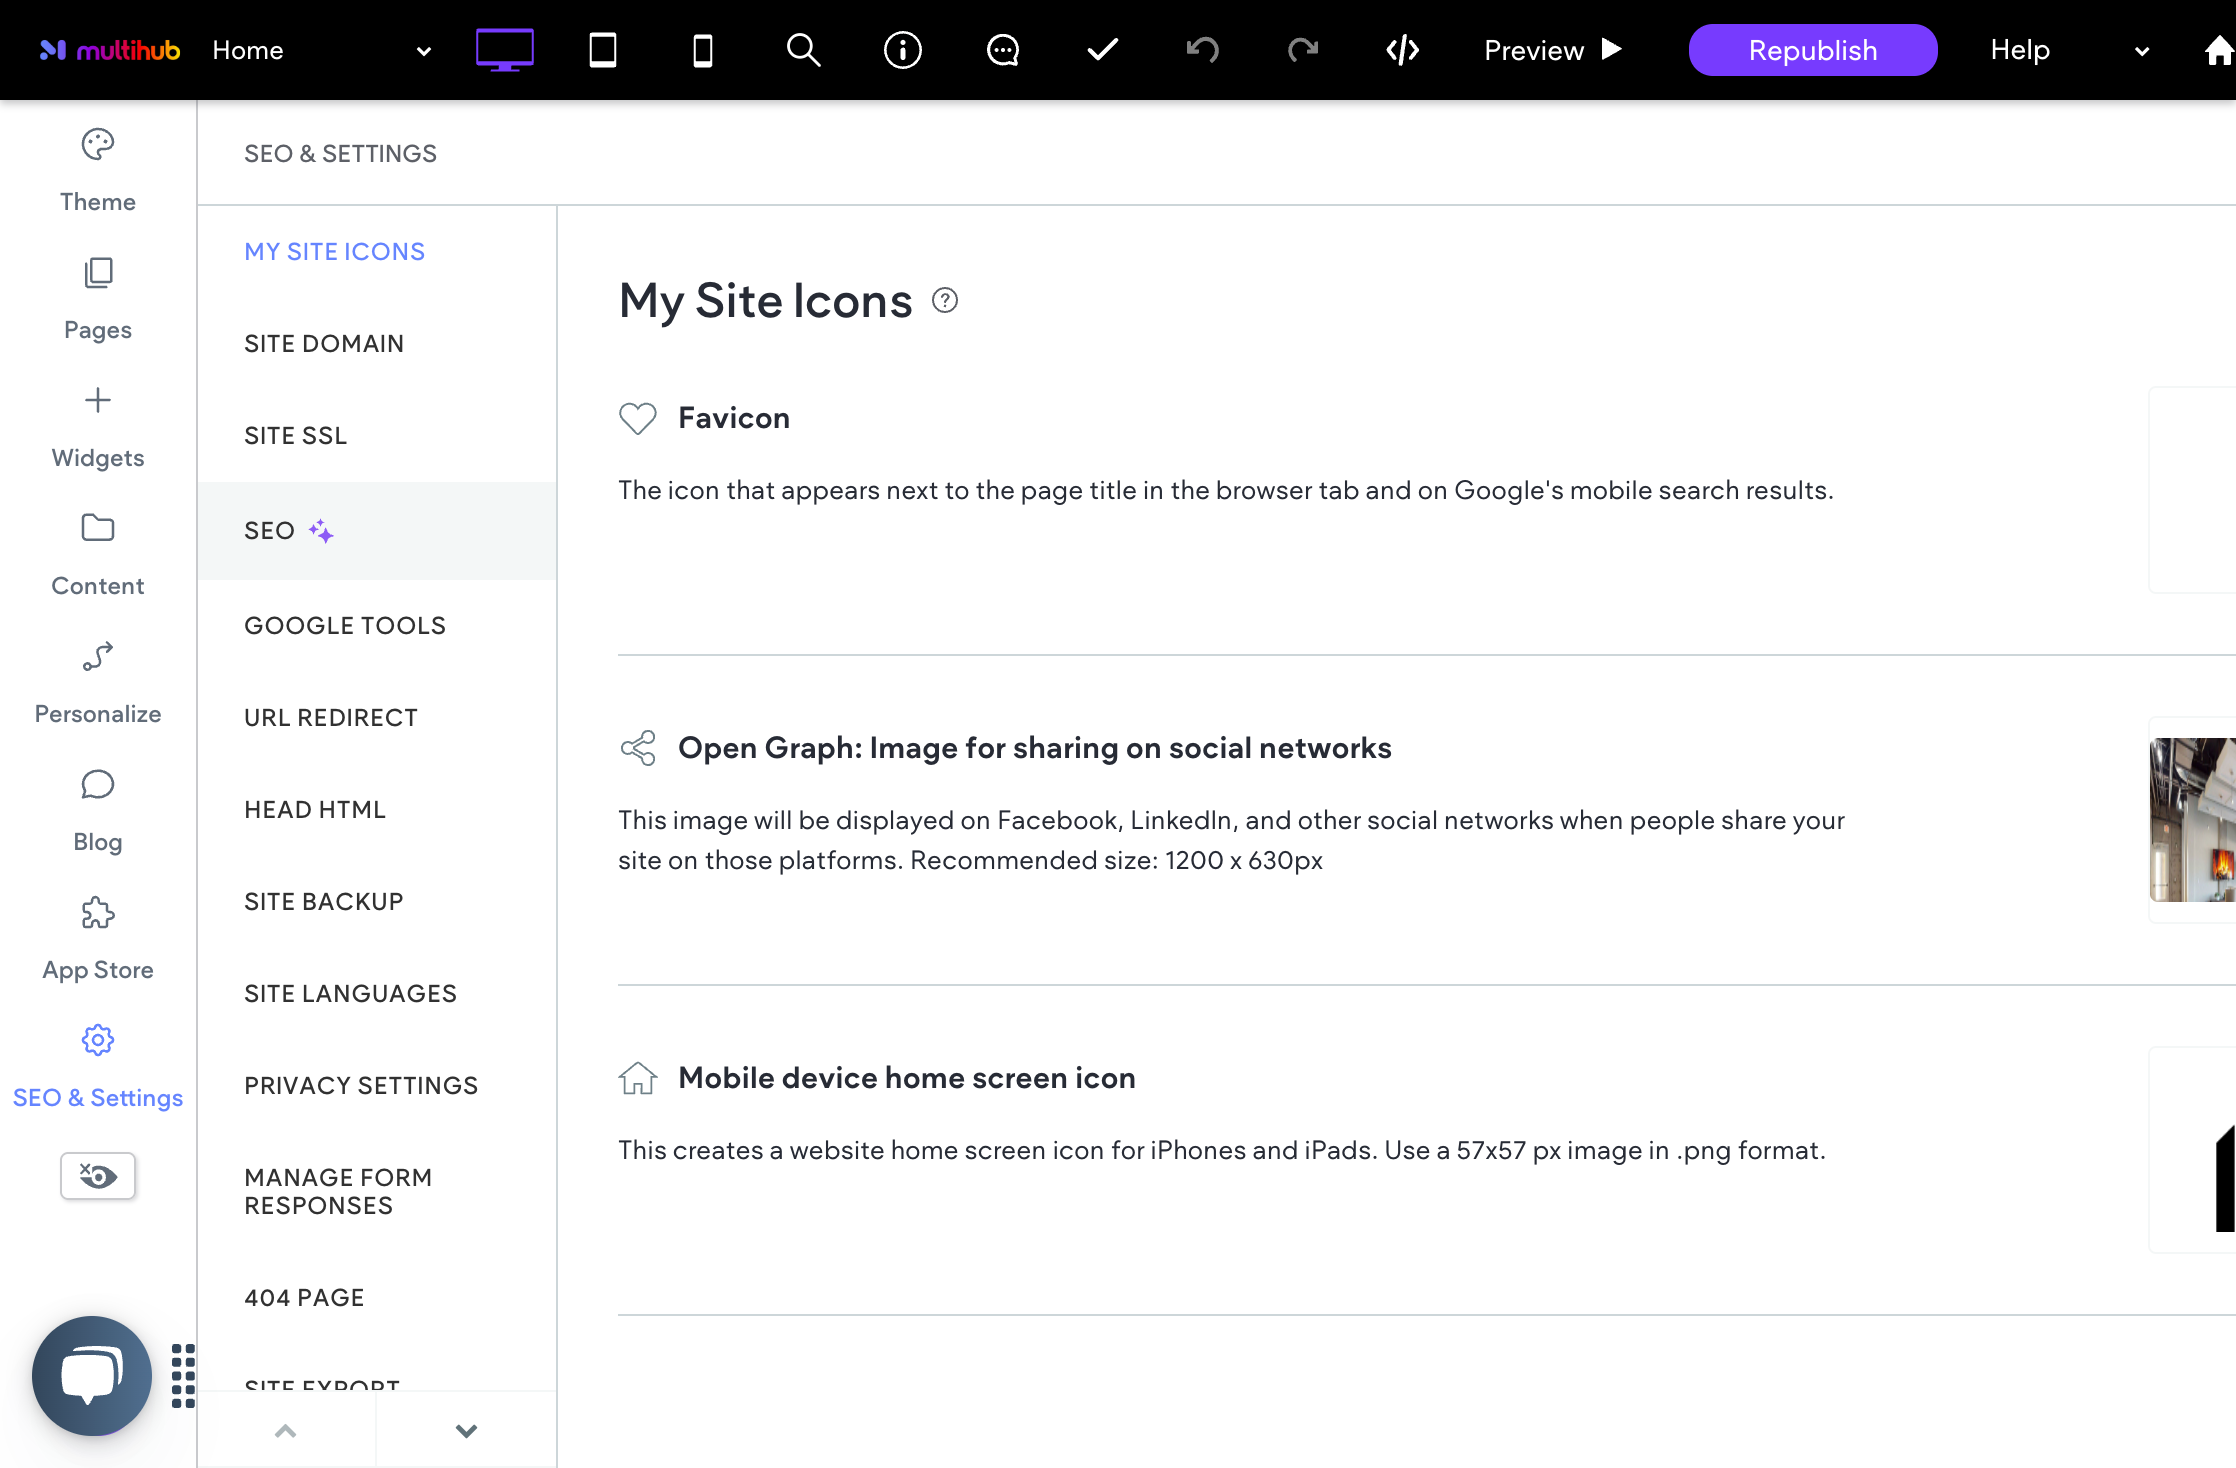Redo the last change
This screenshot has width=2236, height=1468.
pos(1303,50)
